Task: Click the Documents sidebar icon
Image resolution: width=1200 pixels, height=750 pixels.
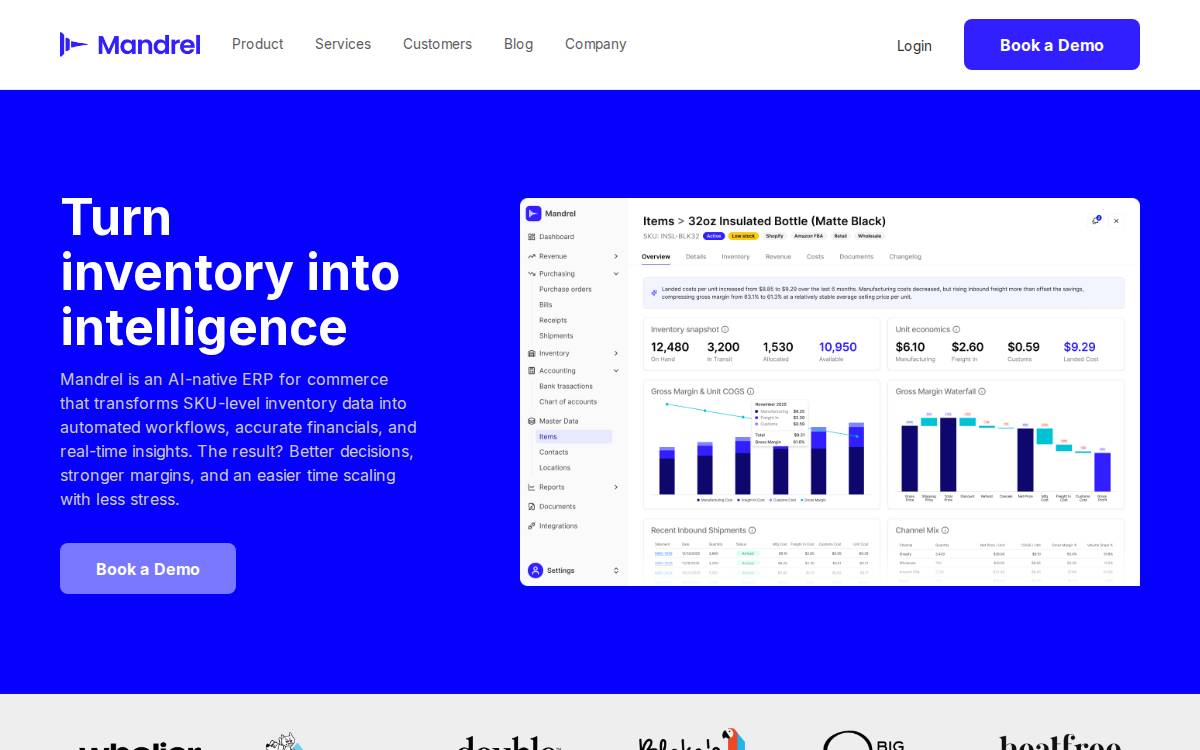Action: 532,506
